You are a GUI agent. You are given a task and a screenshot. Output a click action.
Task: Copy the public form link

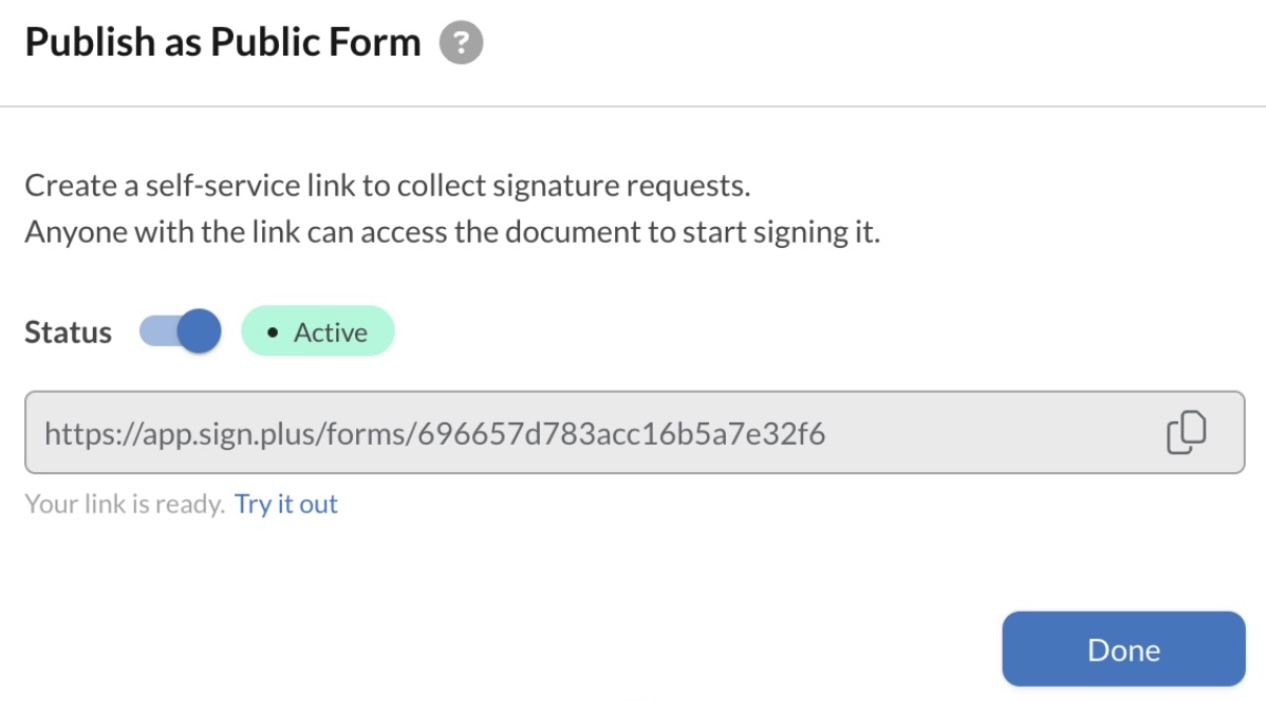(x=1186, y=433)
